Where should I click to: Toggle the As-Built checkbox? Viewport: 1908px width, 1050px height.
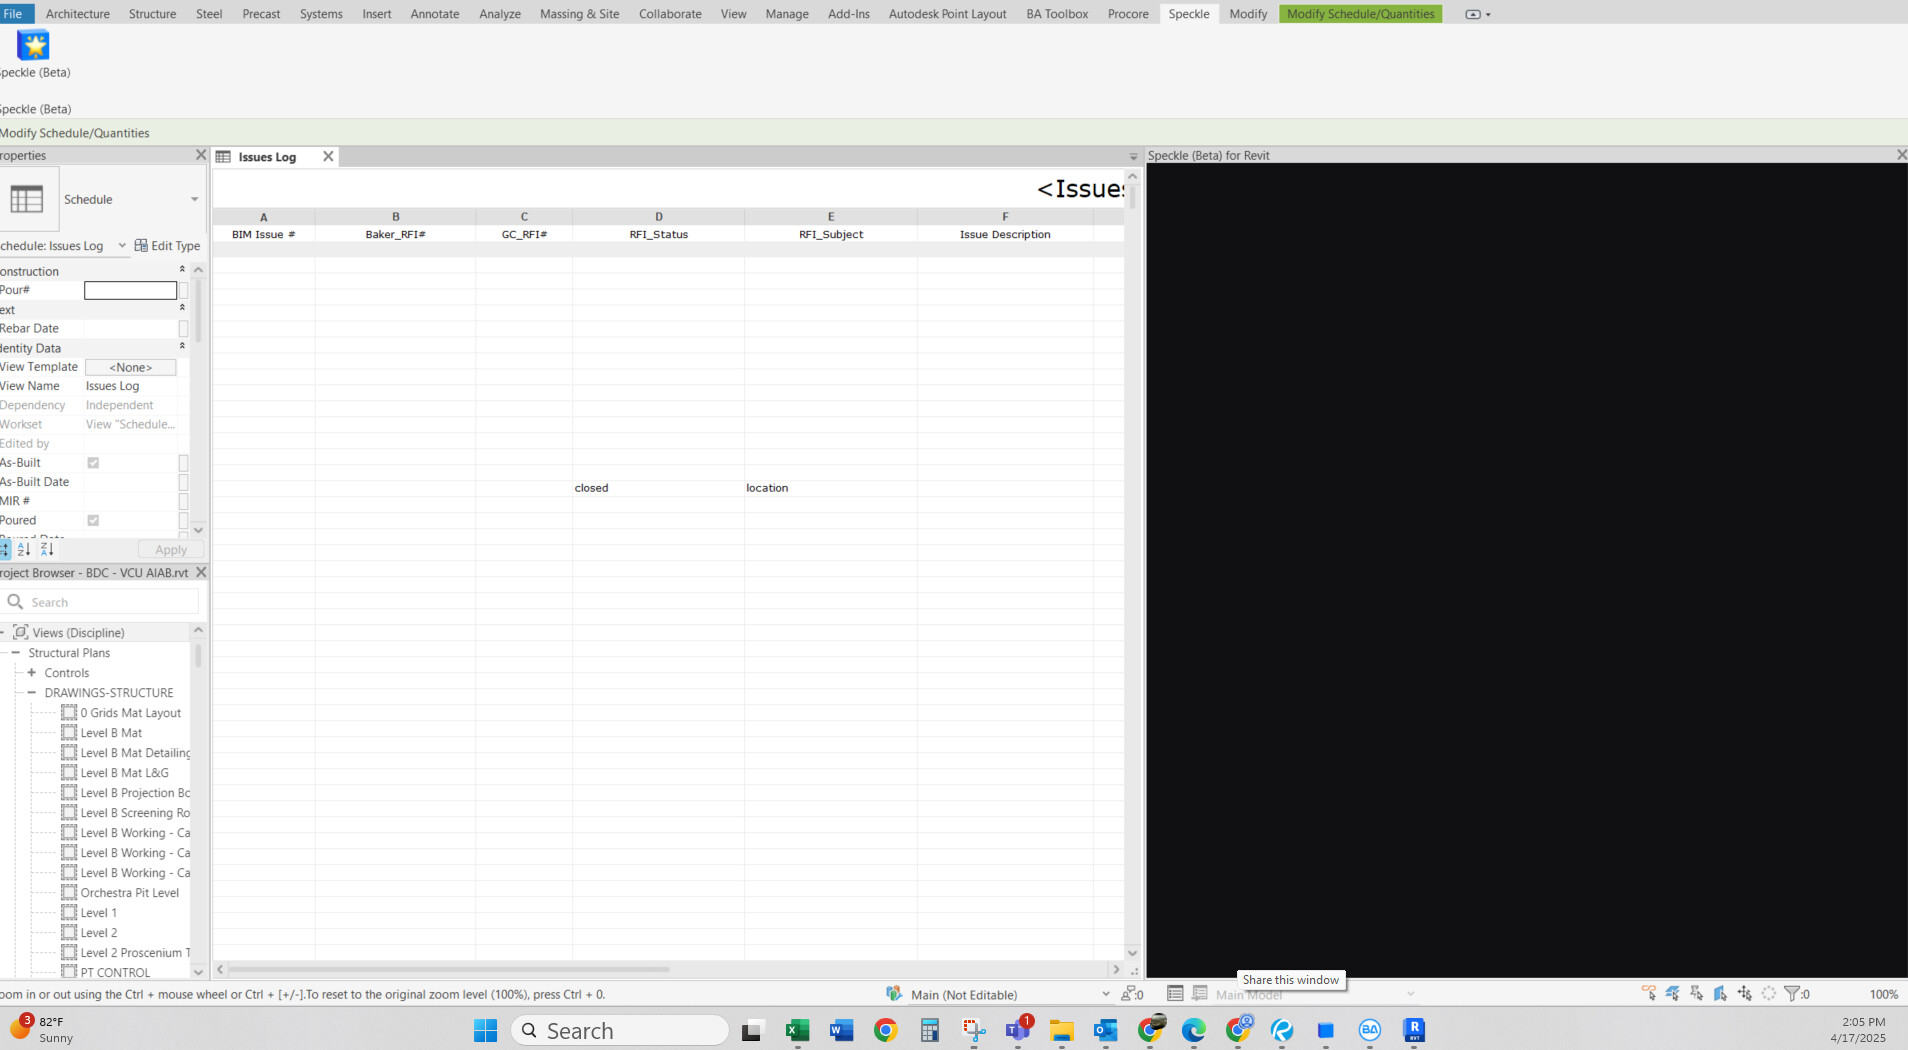click(93, 463)
